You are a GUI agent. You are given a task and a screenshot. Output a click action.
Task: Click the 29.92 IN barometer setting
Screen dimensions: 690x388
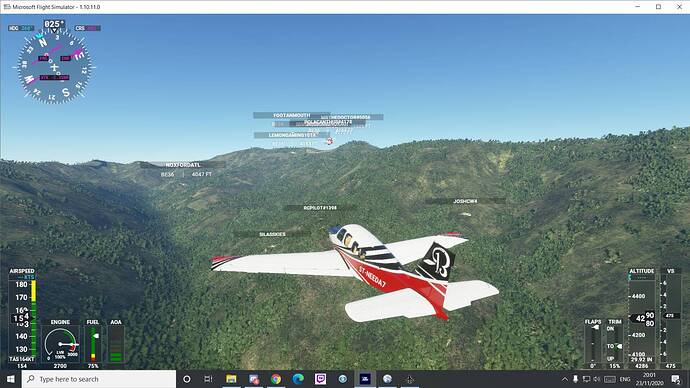tap(642, 359)
